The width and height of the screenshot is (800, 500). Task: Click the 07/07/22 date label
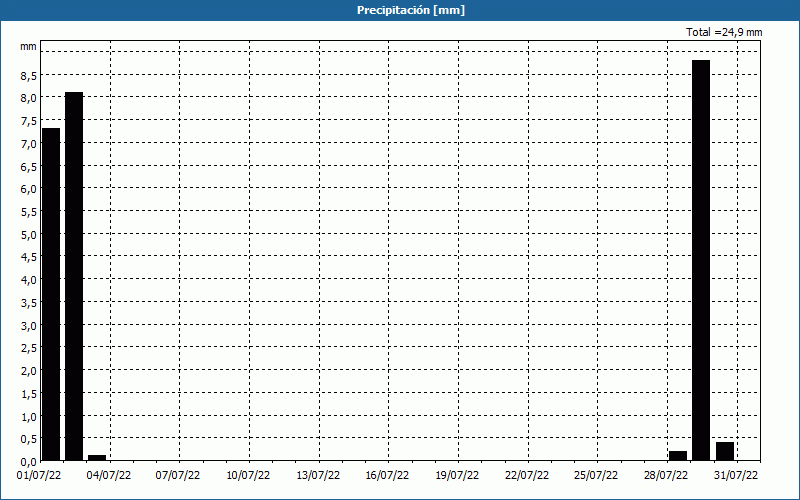[178, 476]
